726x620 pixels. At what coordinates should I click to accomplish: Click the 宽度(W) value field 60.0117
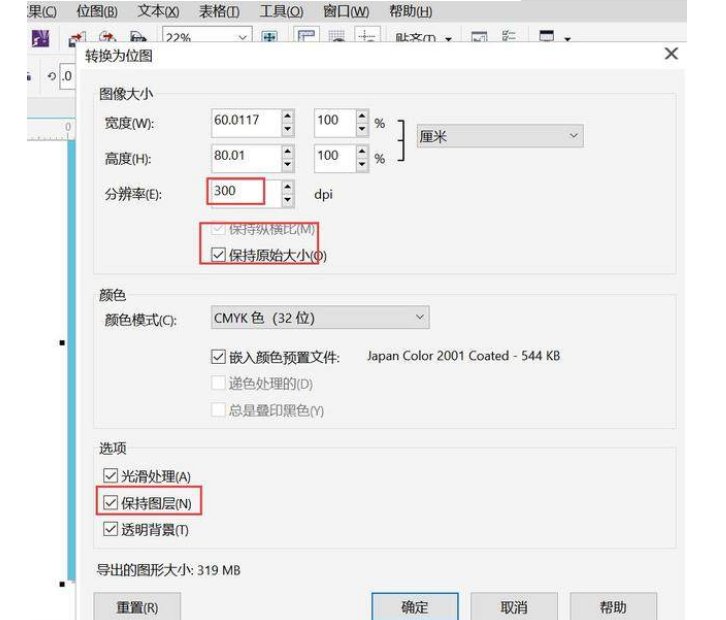point(246,122)
